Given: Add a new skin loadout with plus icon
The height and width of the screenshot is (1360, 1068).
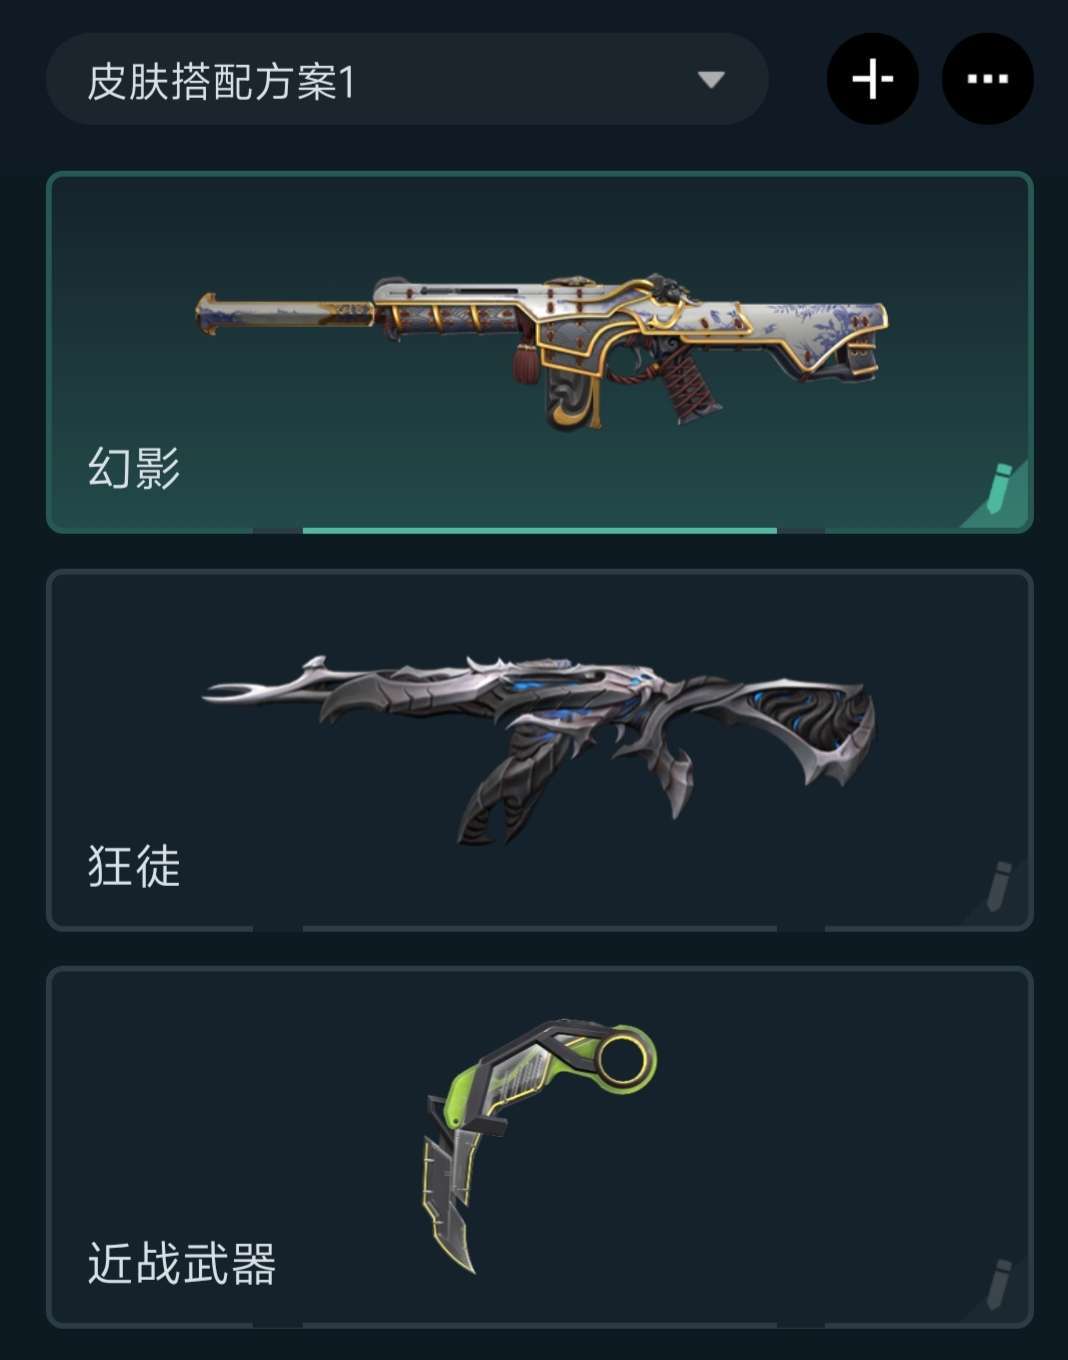Looking at the screenshot, I should pyautogui.click(x=873, y=79).
